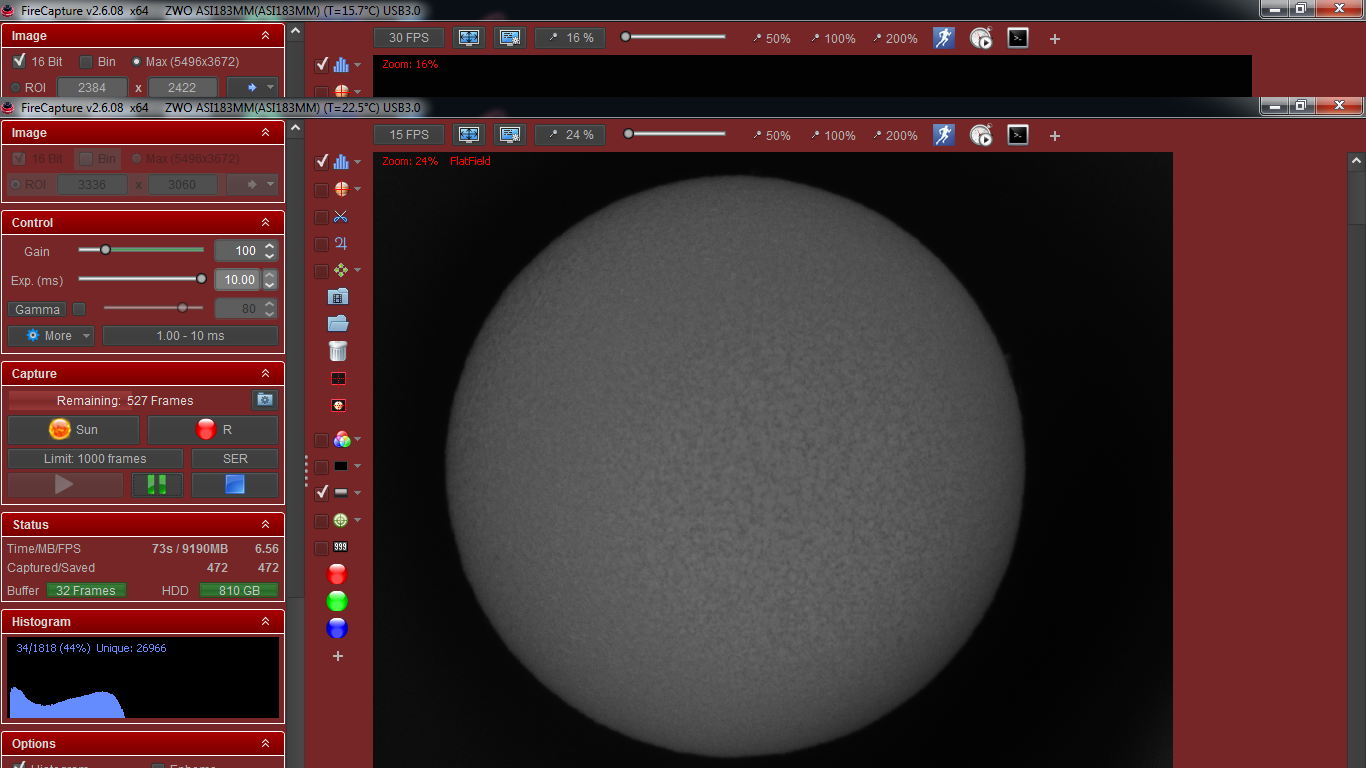Image resolution: width=1366 pixels, height=768 pixels.
Task: Click the SER file format button
Action: [x=235, y=459]
